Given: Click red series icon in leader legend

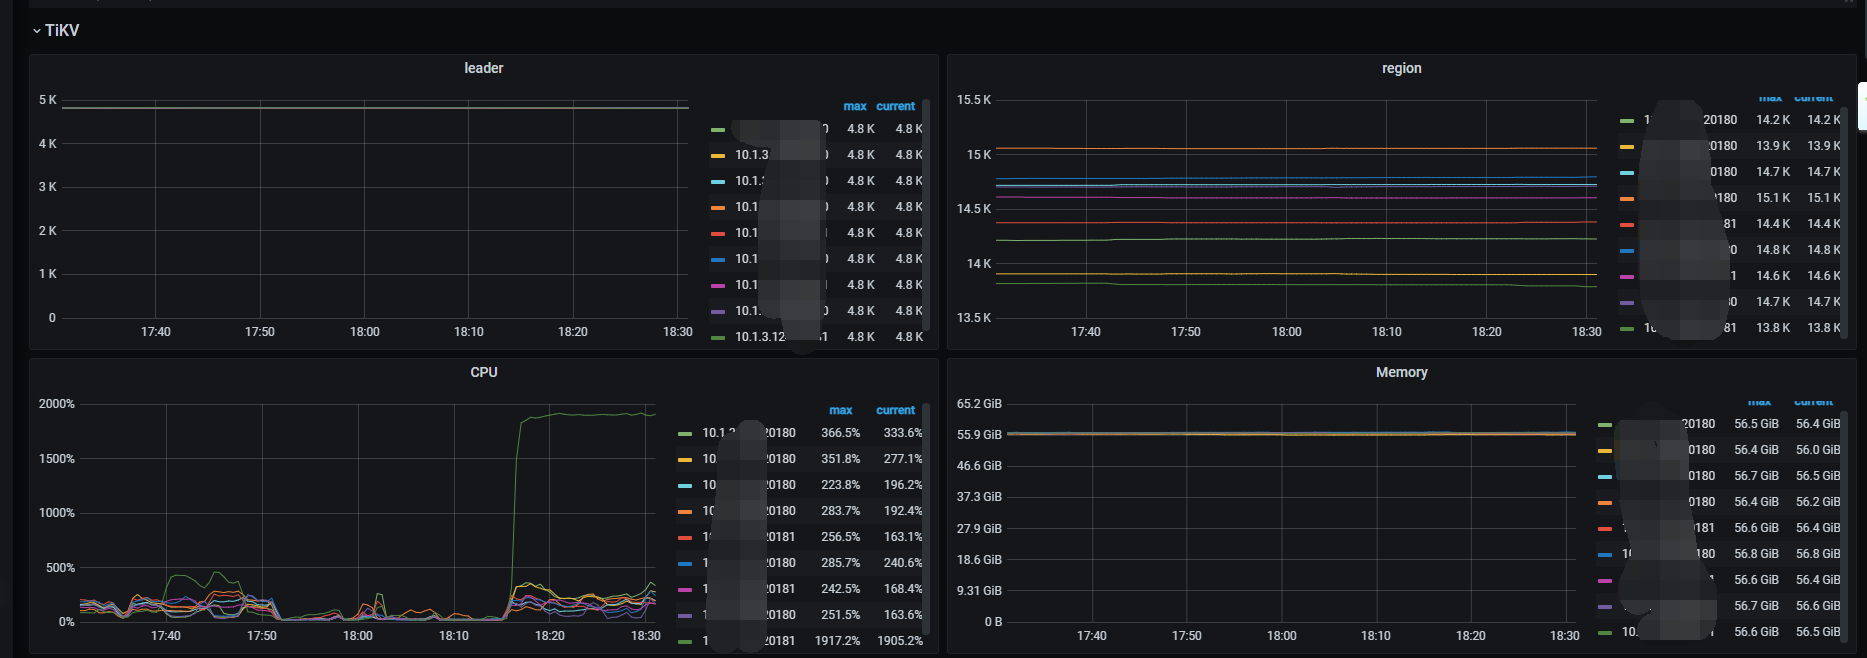Looking at the screenshot, I should tap(717, 234).
